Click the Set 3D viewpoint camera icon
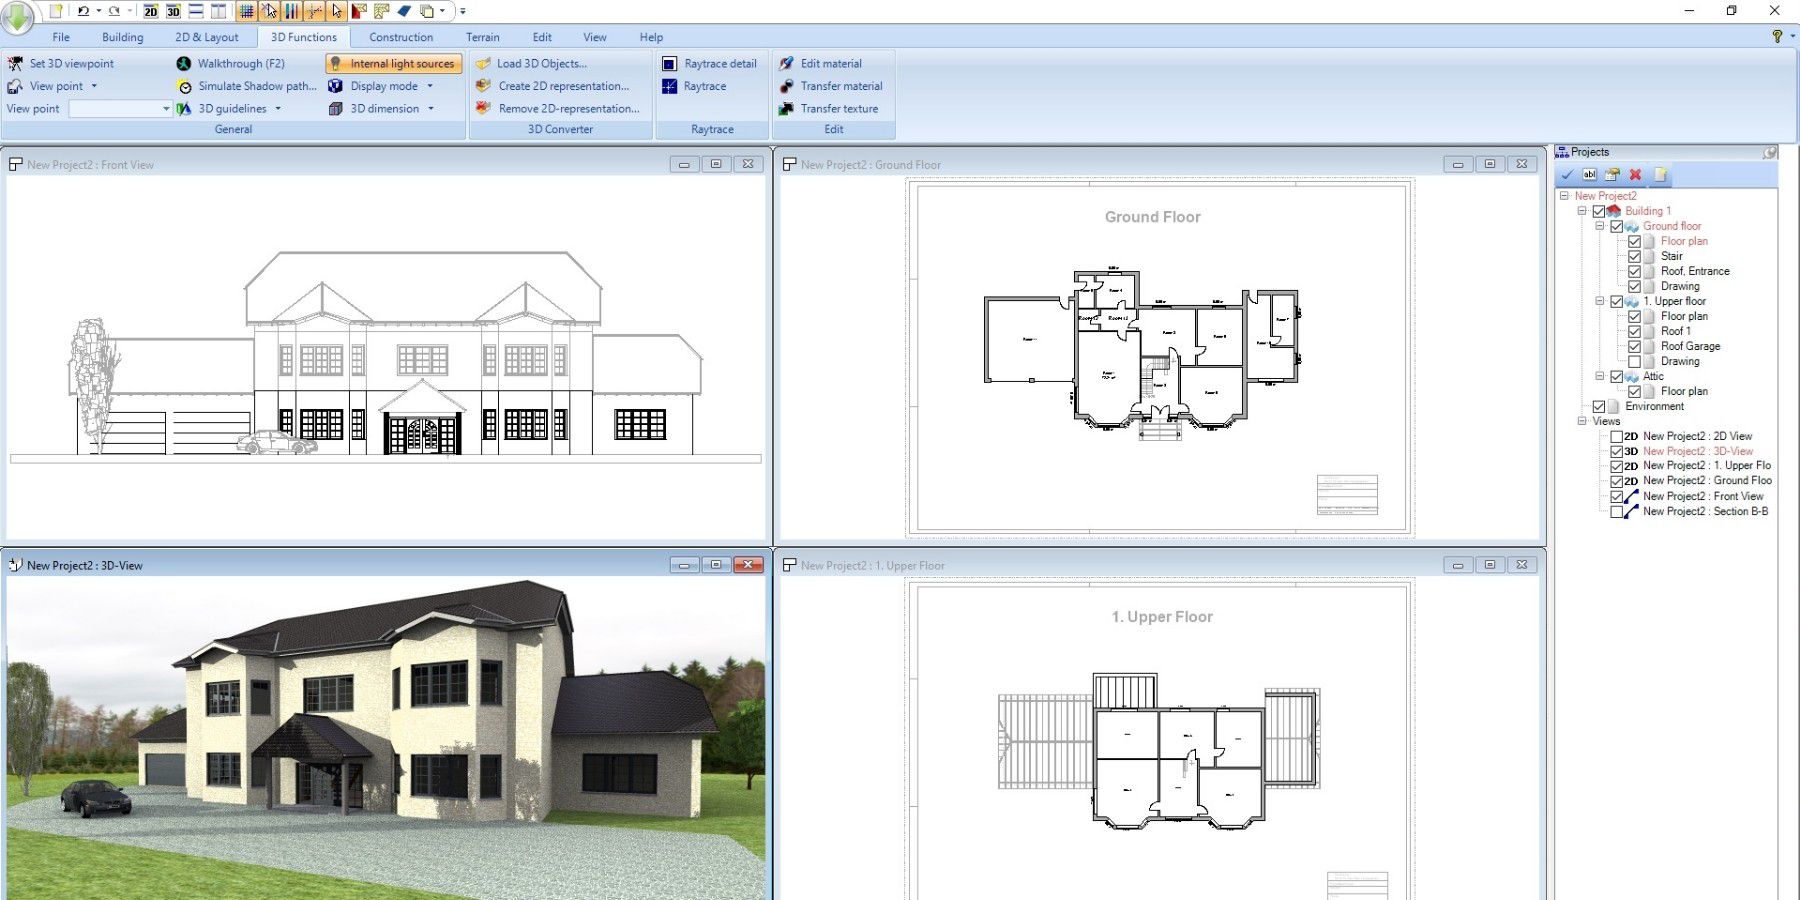This screenshot has height=900, width=1800. tap(15, 63)
